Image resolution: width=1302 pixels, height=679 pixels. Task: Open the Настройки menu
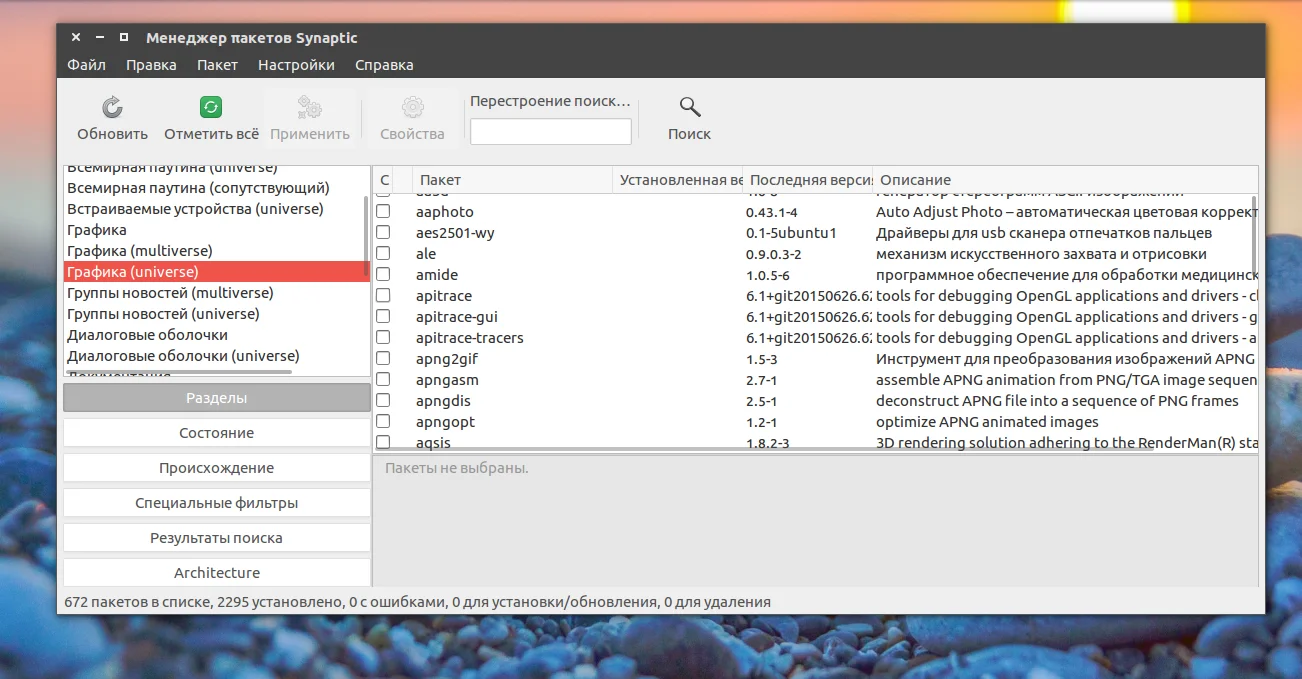(296, 65)
